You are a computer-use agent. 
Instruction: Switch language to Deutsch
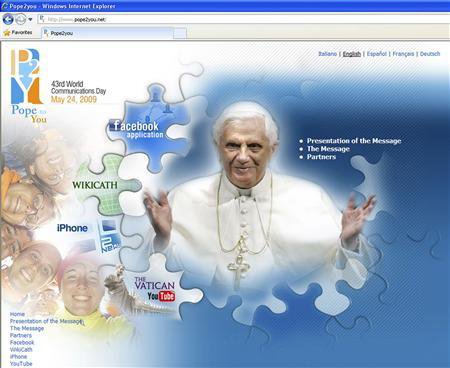click(x=430, y=54)
